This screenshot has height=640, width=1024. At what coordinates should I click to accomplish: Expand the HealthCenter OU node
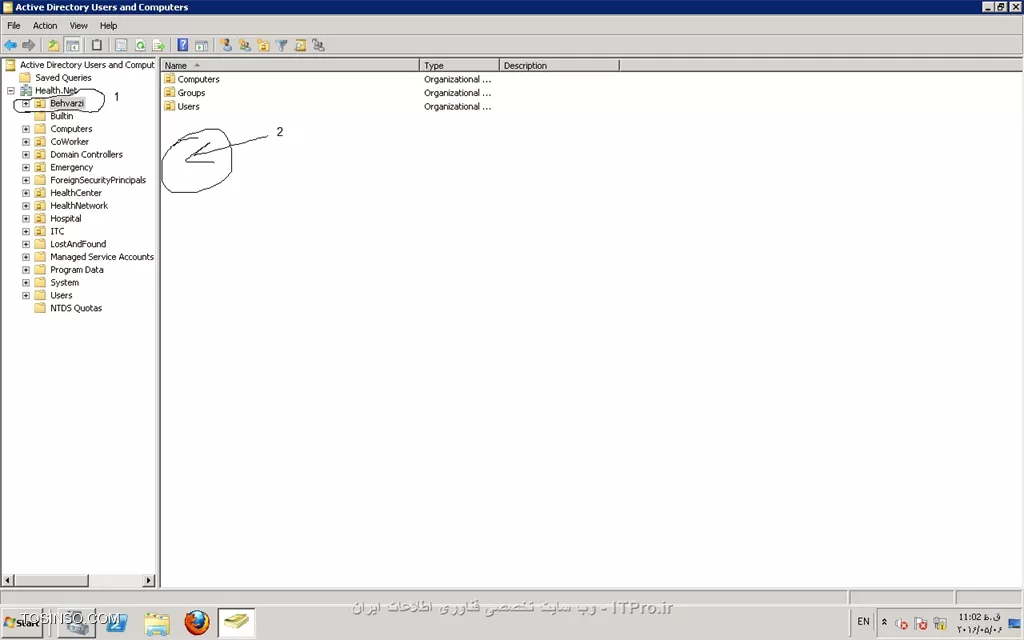point(26,193)
